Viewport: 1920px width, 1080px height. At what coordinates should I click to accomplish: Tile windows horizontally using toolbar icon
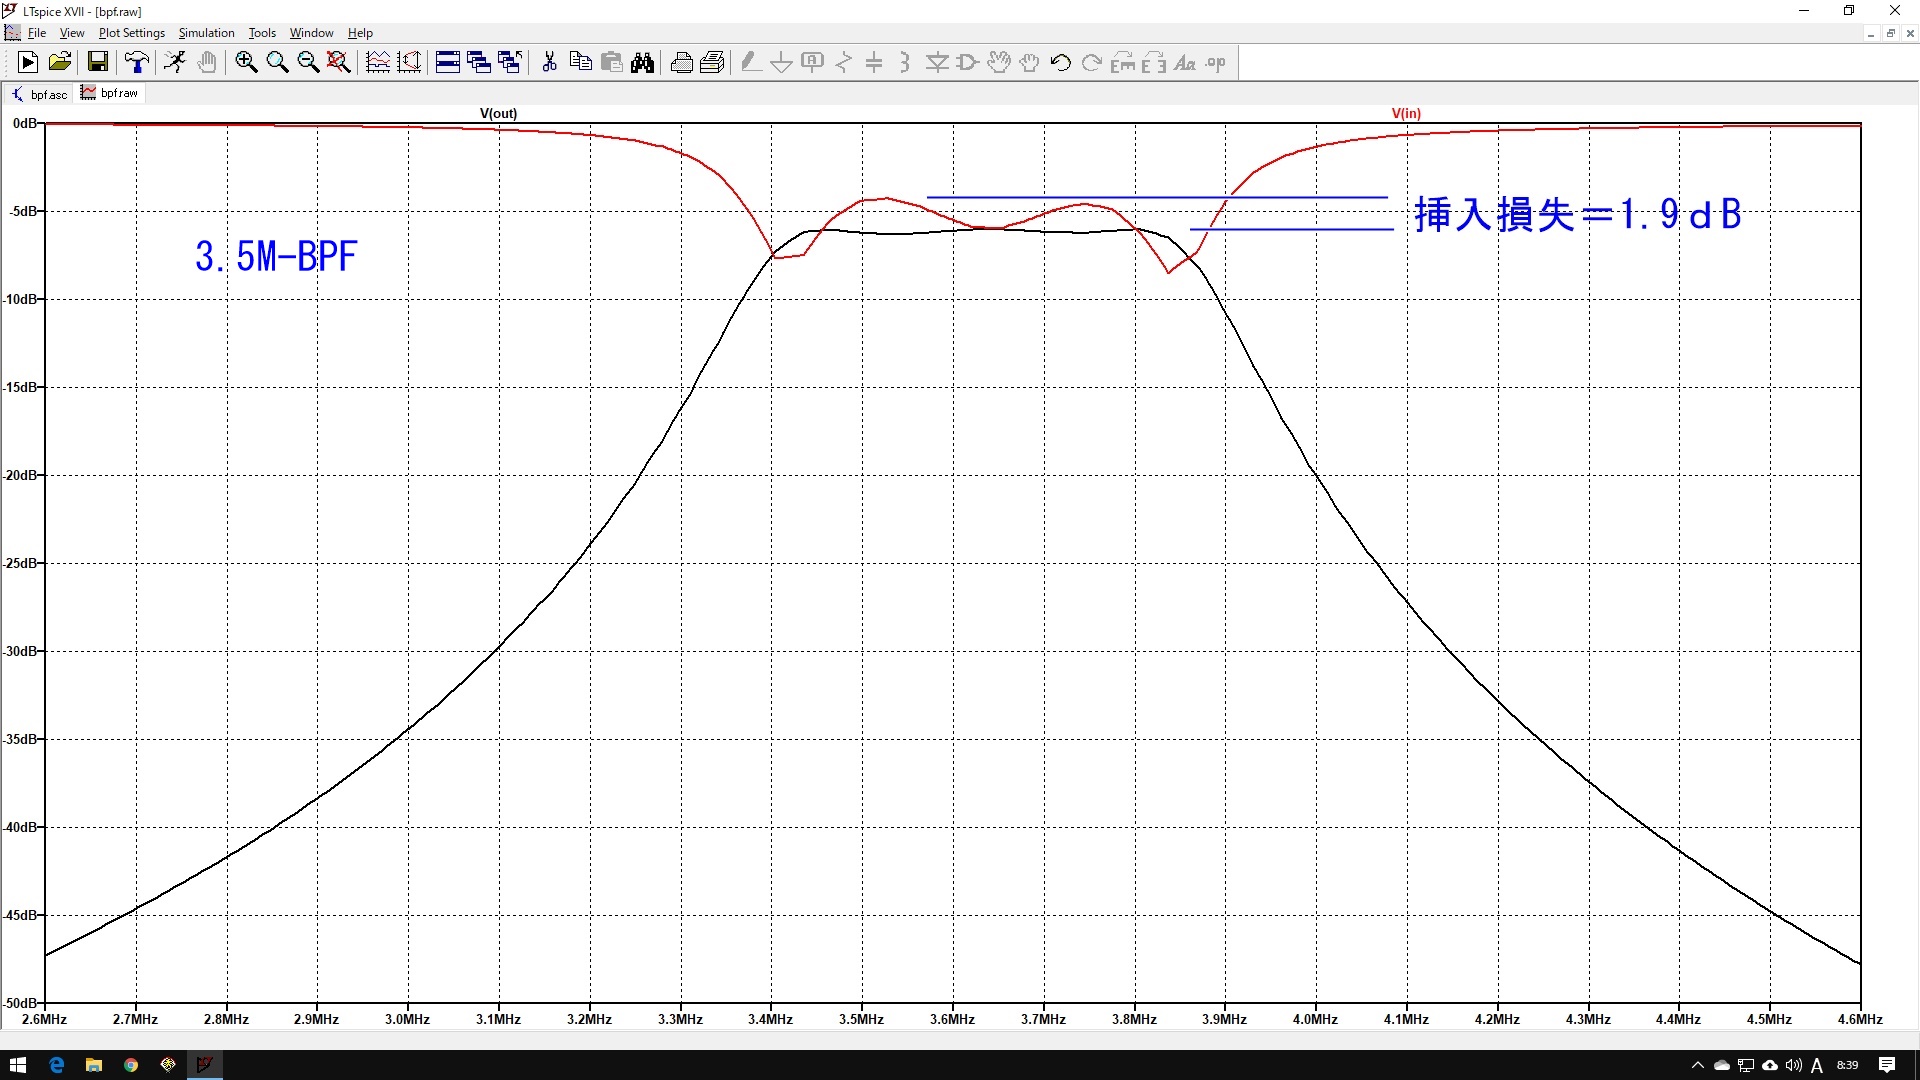click(448, 63)
